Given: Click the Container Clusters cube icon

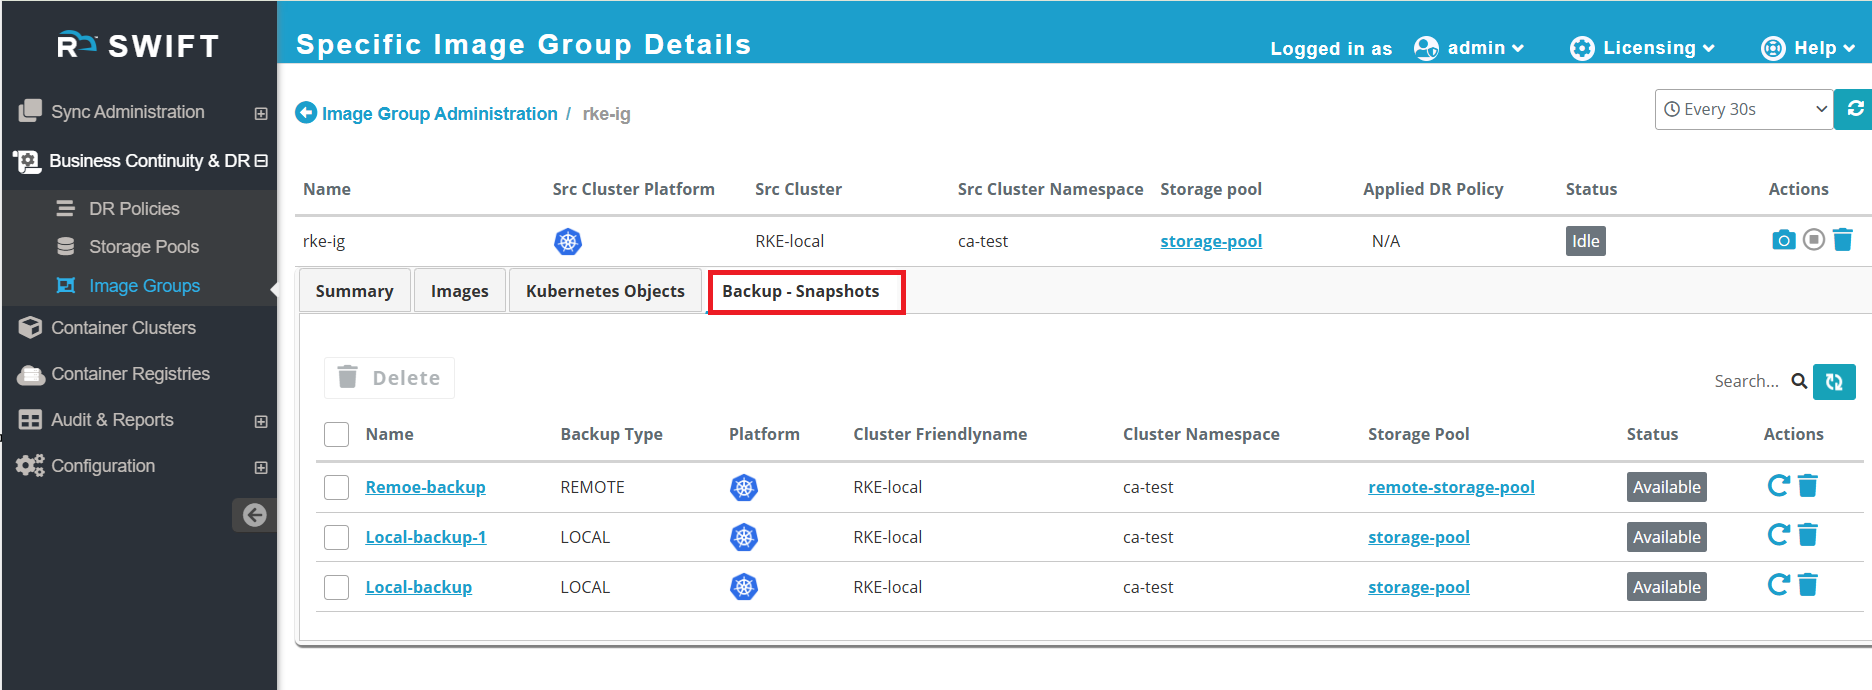Looking at the screenshot, I should tap(30, 327).
